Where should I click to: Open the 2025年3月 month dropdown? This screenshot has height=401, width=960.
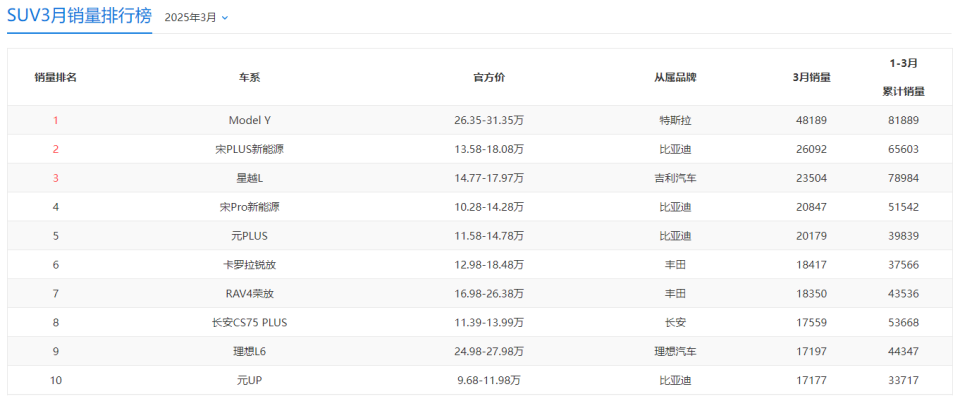[196, 17]
